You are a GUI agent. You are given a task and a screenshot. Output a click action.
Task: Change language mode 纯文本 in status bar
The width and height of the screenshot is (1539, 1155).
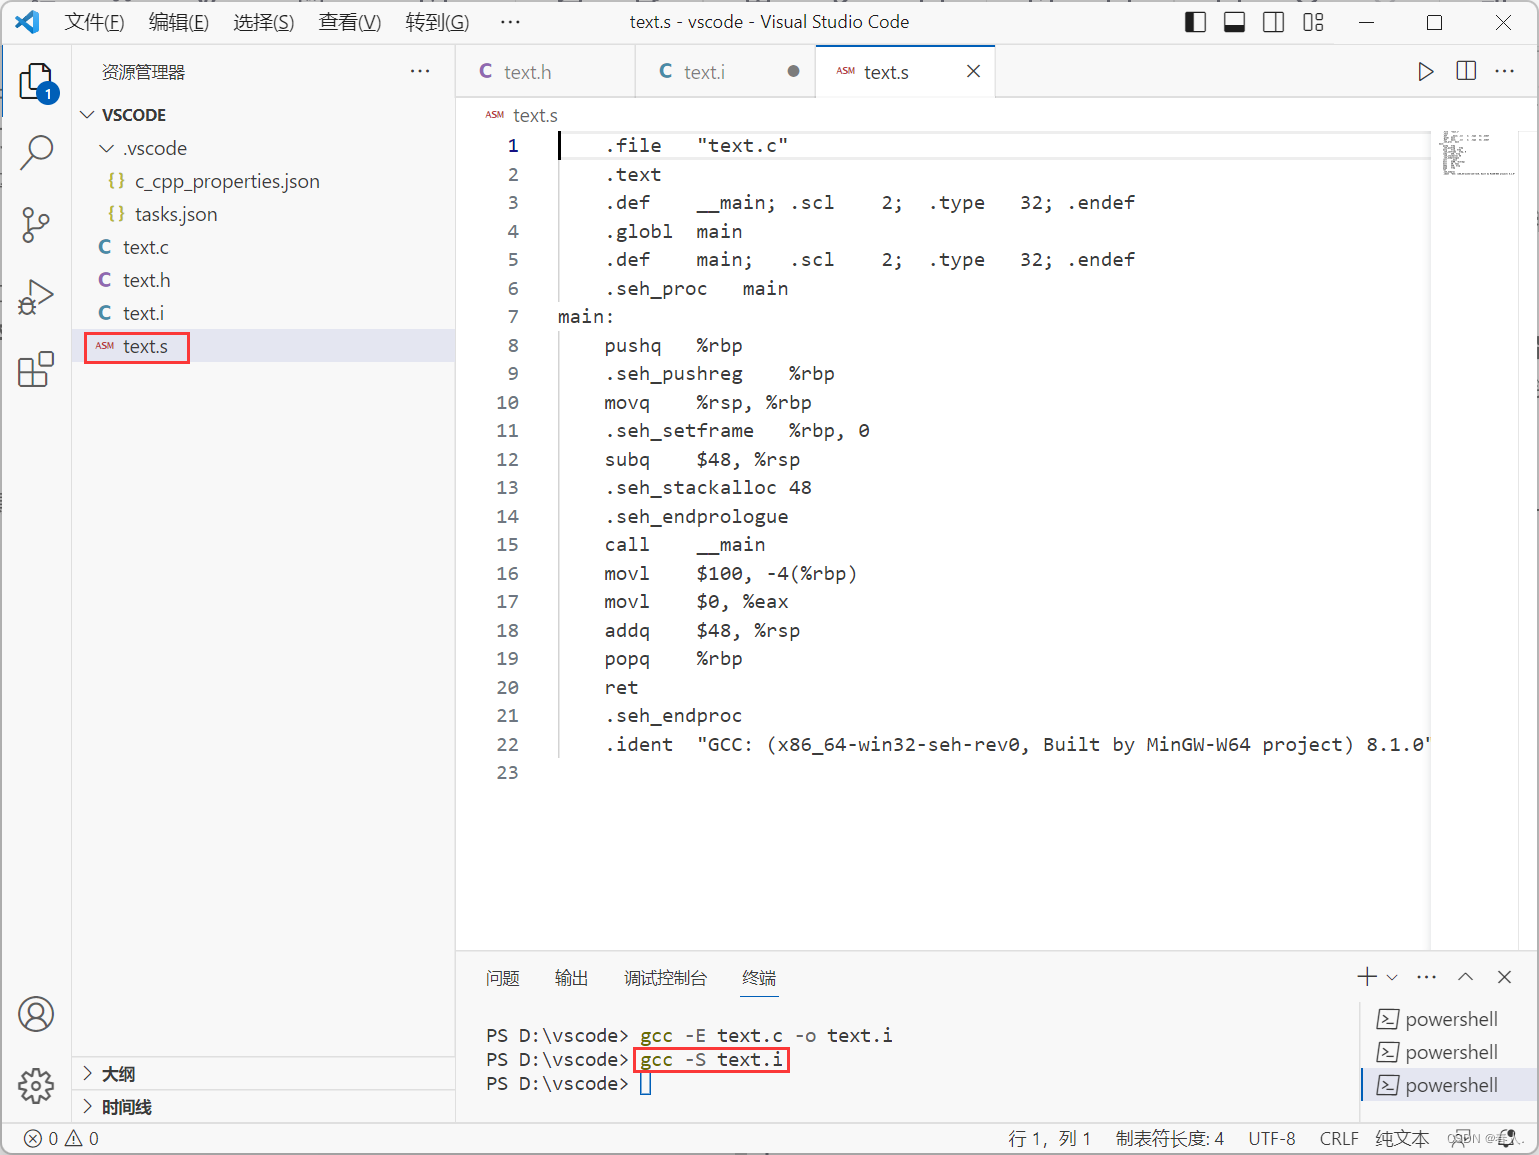pyautogui.click(x=1402, y=1138)
